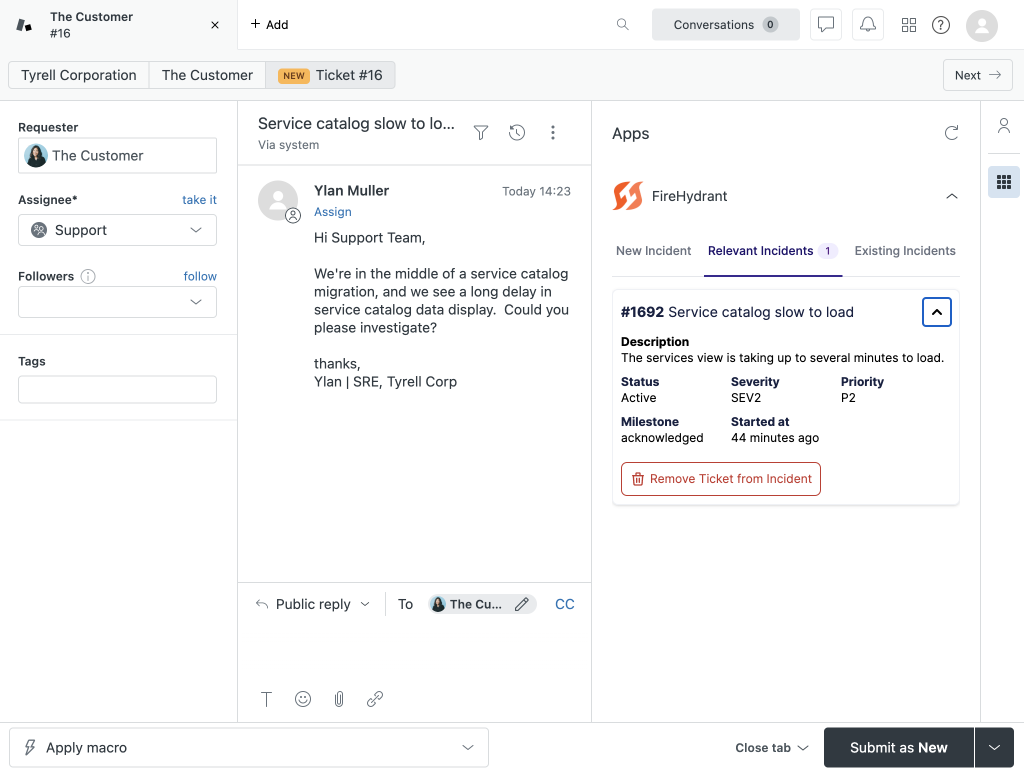Open the Public reply type dropdown

(312, 604)
